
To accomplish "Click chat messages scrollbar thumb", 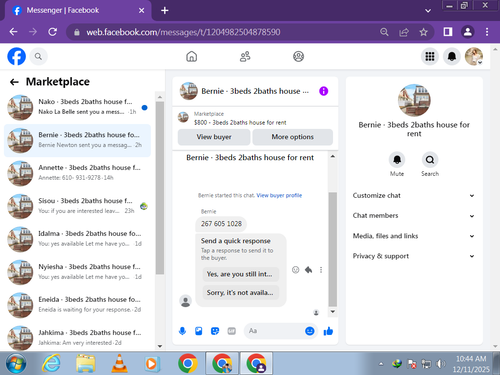I will 332,249.
